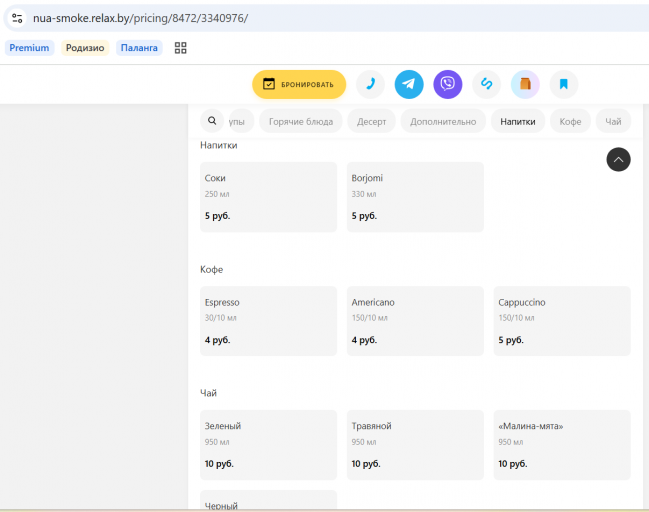Open the Americano item card
649x512 pixels.
(415, 321)
